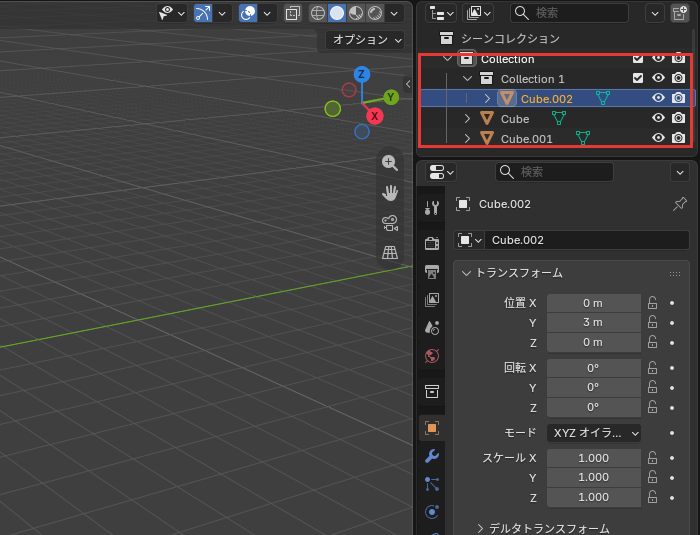Image resolution: width=700 pixels, height=535 pixels.
Task: Select the Object properties tab
Action: tap(432, 428)
